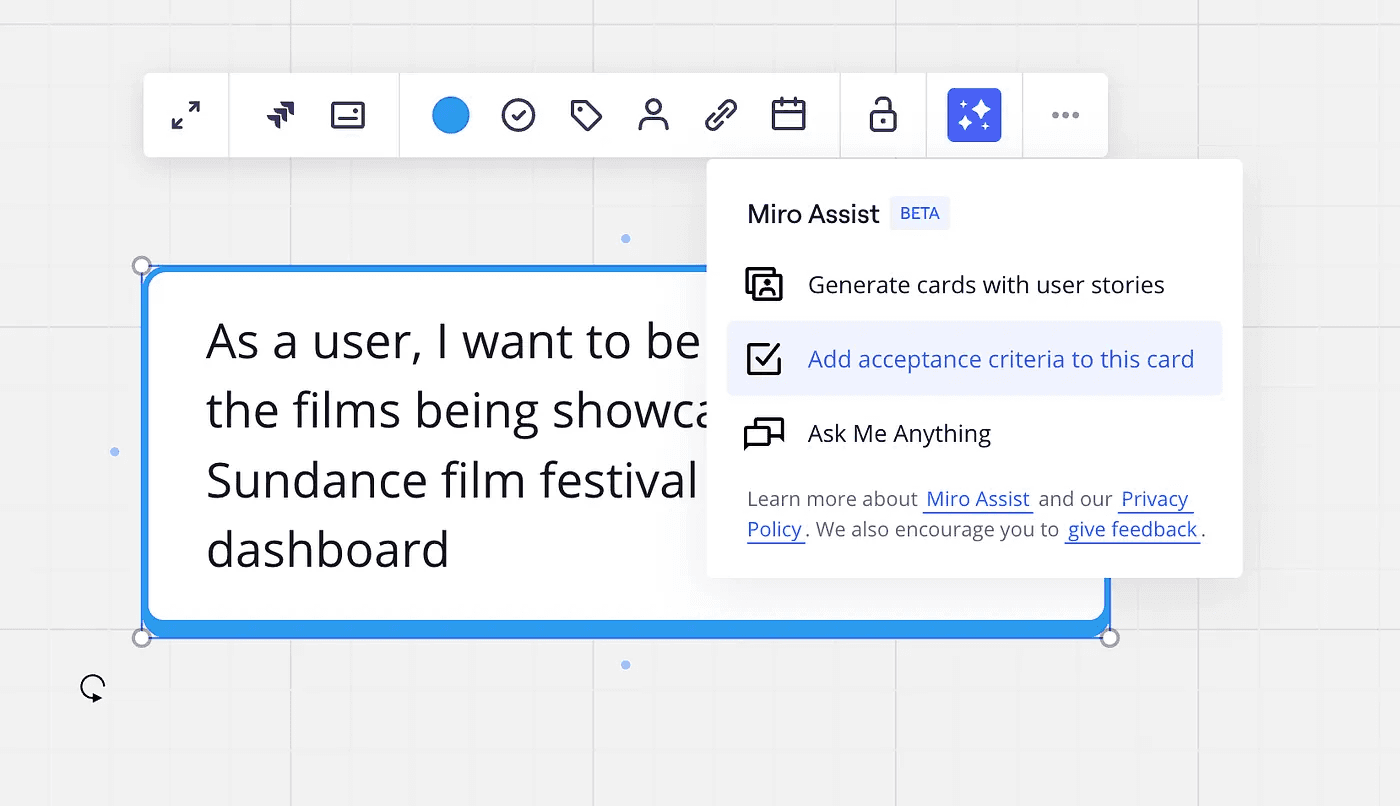Click the user story card text
Screen dimensions: 1400x806
[x=420, y=445]
